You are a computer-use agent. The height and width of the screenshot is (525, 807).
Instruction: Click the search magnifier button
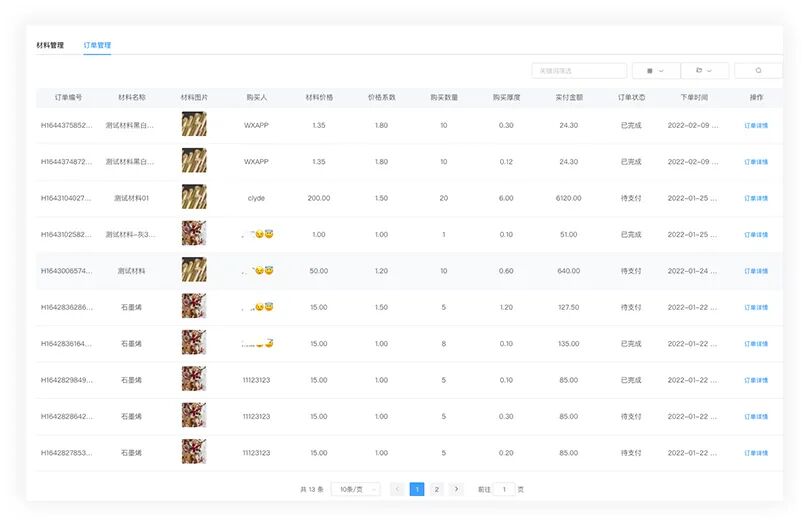click(758, 71)
